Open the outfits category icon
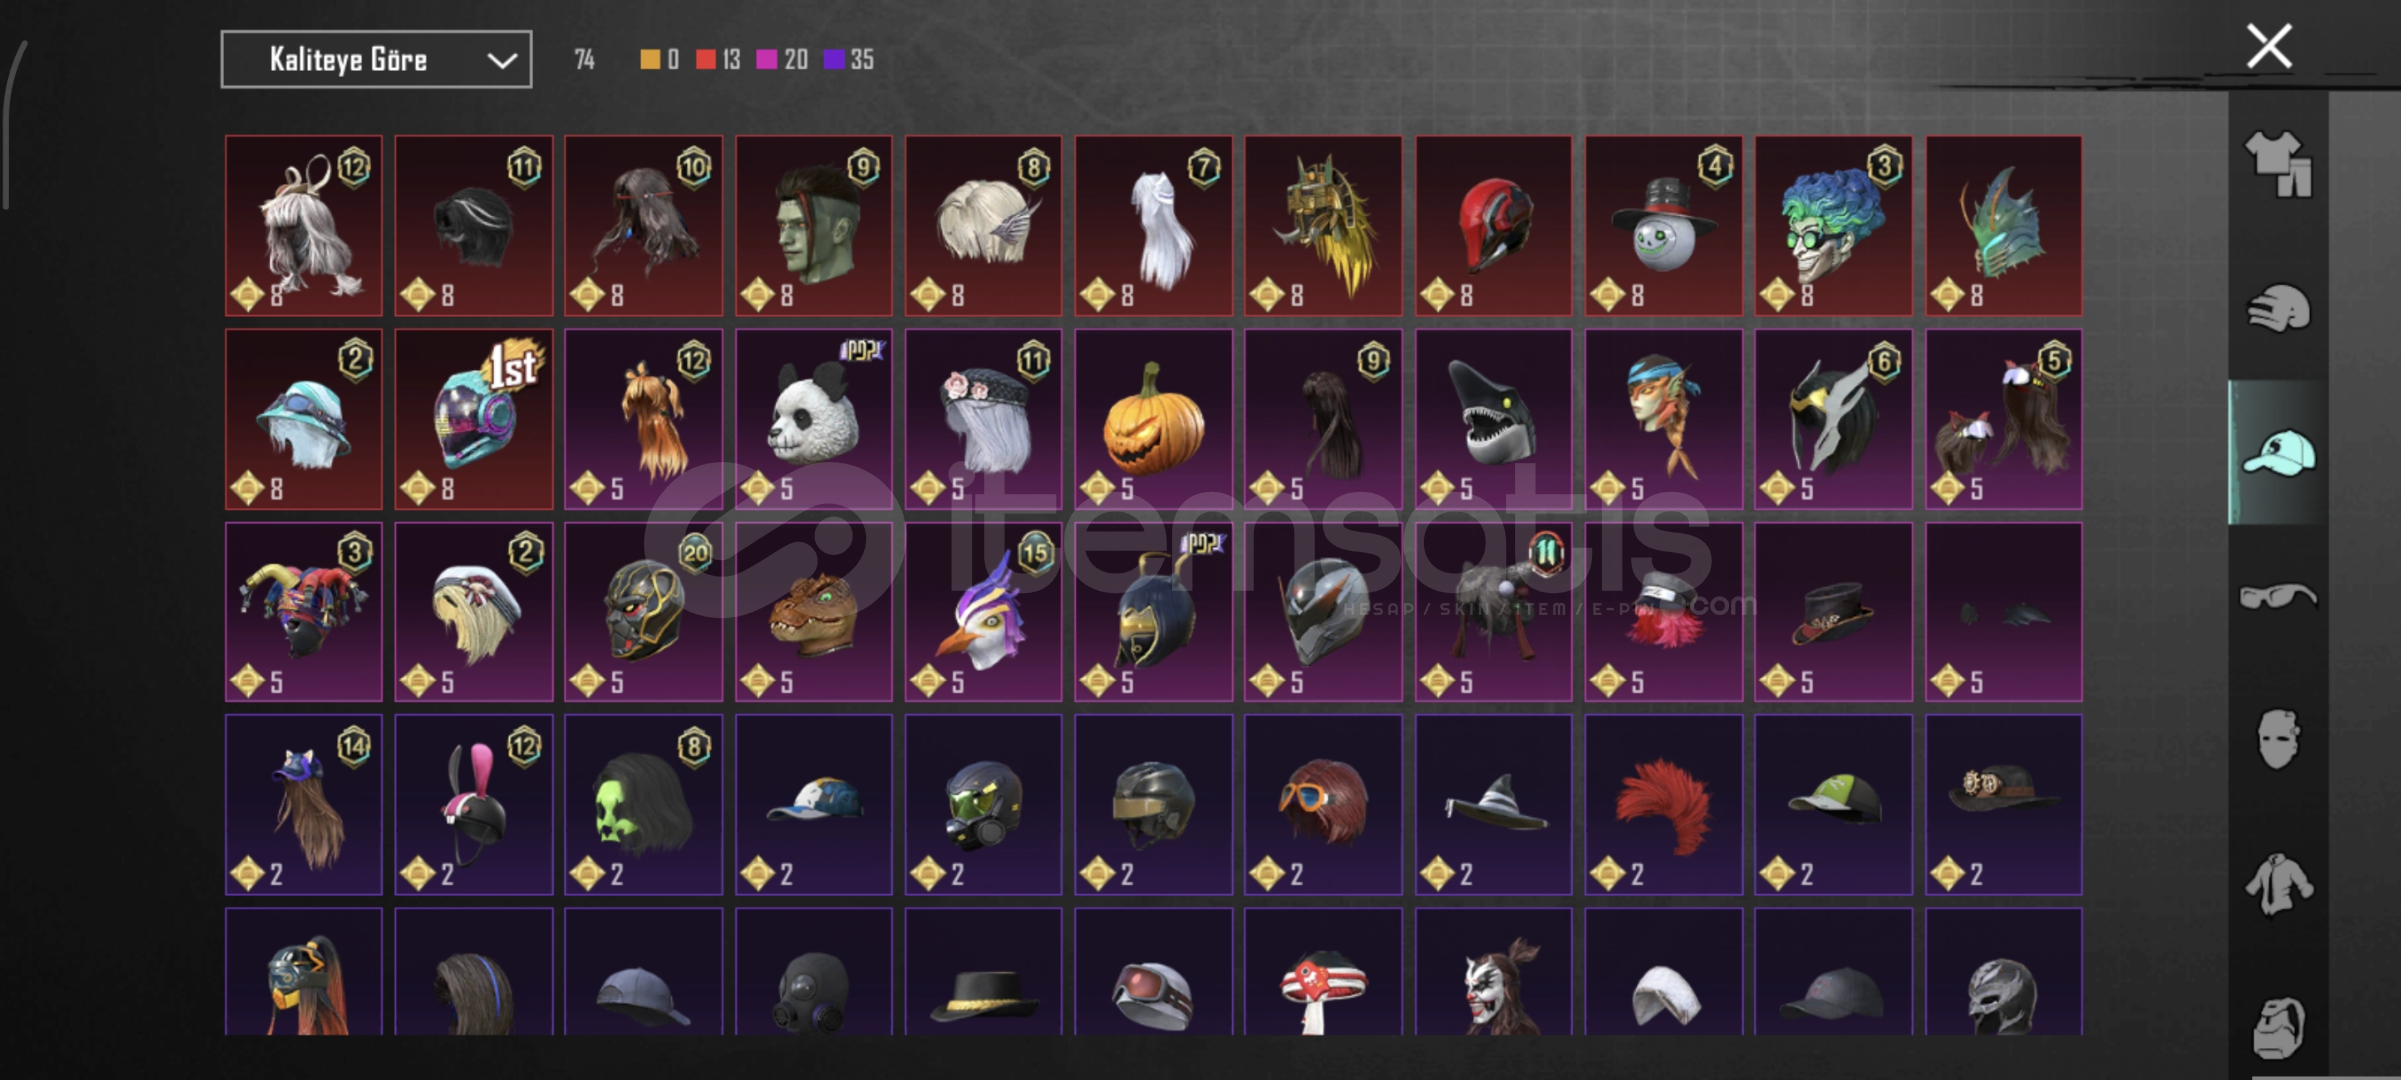The width and height of the screenshot is (2401, 1080). tap(2278, 164)
